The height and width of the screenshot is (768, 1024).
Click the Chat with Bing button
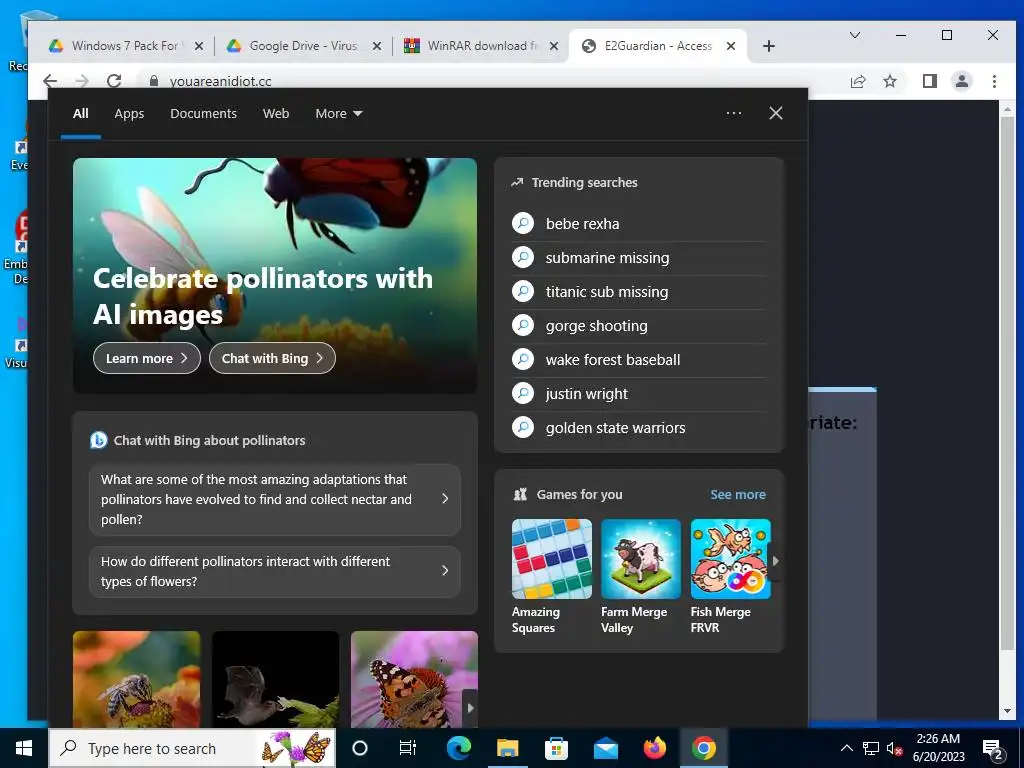(272, 358)
